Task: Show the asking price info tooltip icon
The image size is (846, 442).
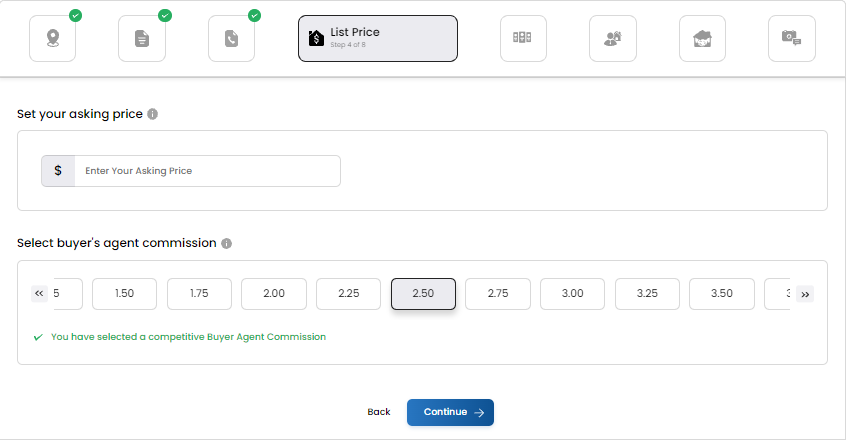Action: 153,114
